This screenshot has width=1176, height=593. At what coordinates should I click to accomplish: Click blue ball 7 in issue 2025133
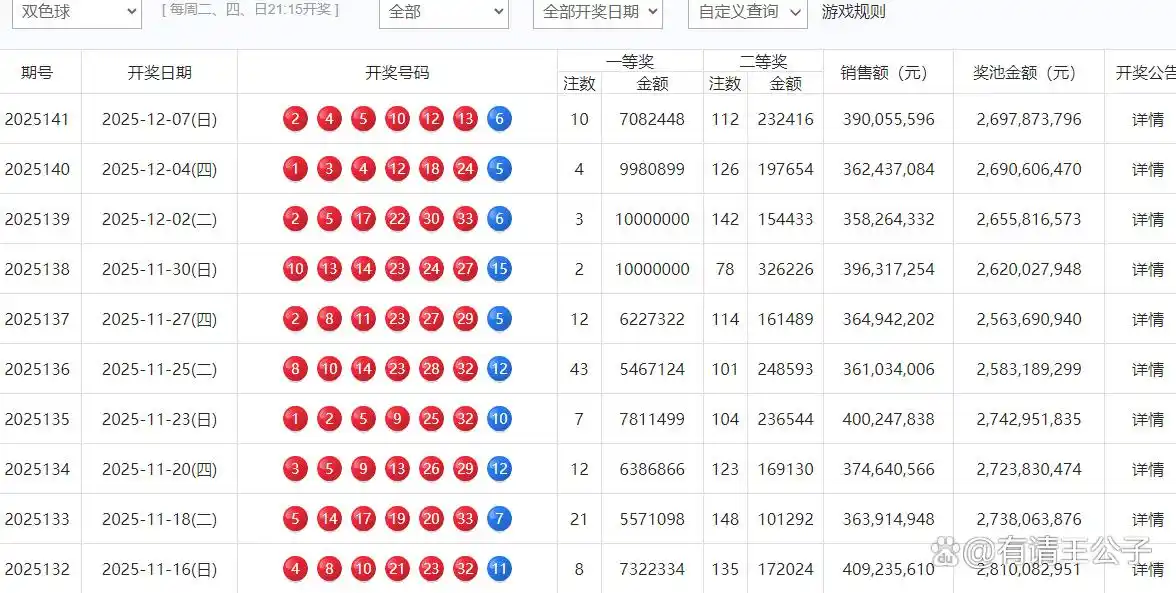coord(499,519)
